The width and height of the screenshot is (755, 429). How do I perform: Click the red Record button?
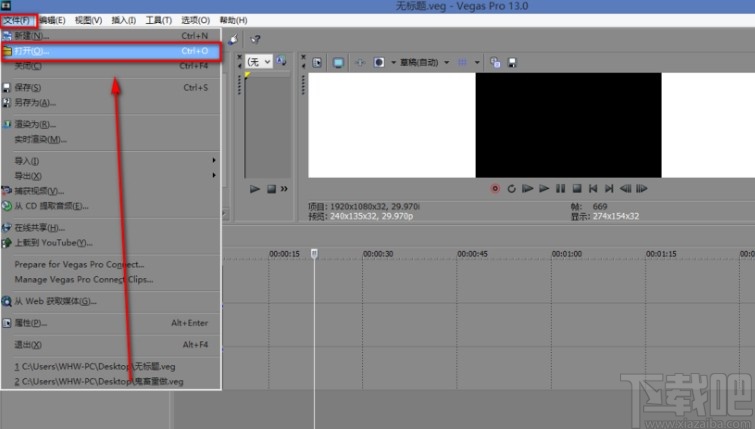(495, 189)
